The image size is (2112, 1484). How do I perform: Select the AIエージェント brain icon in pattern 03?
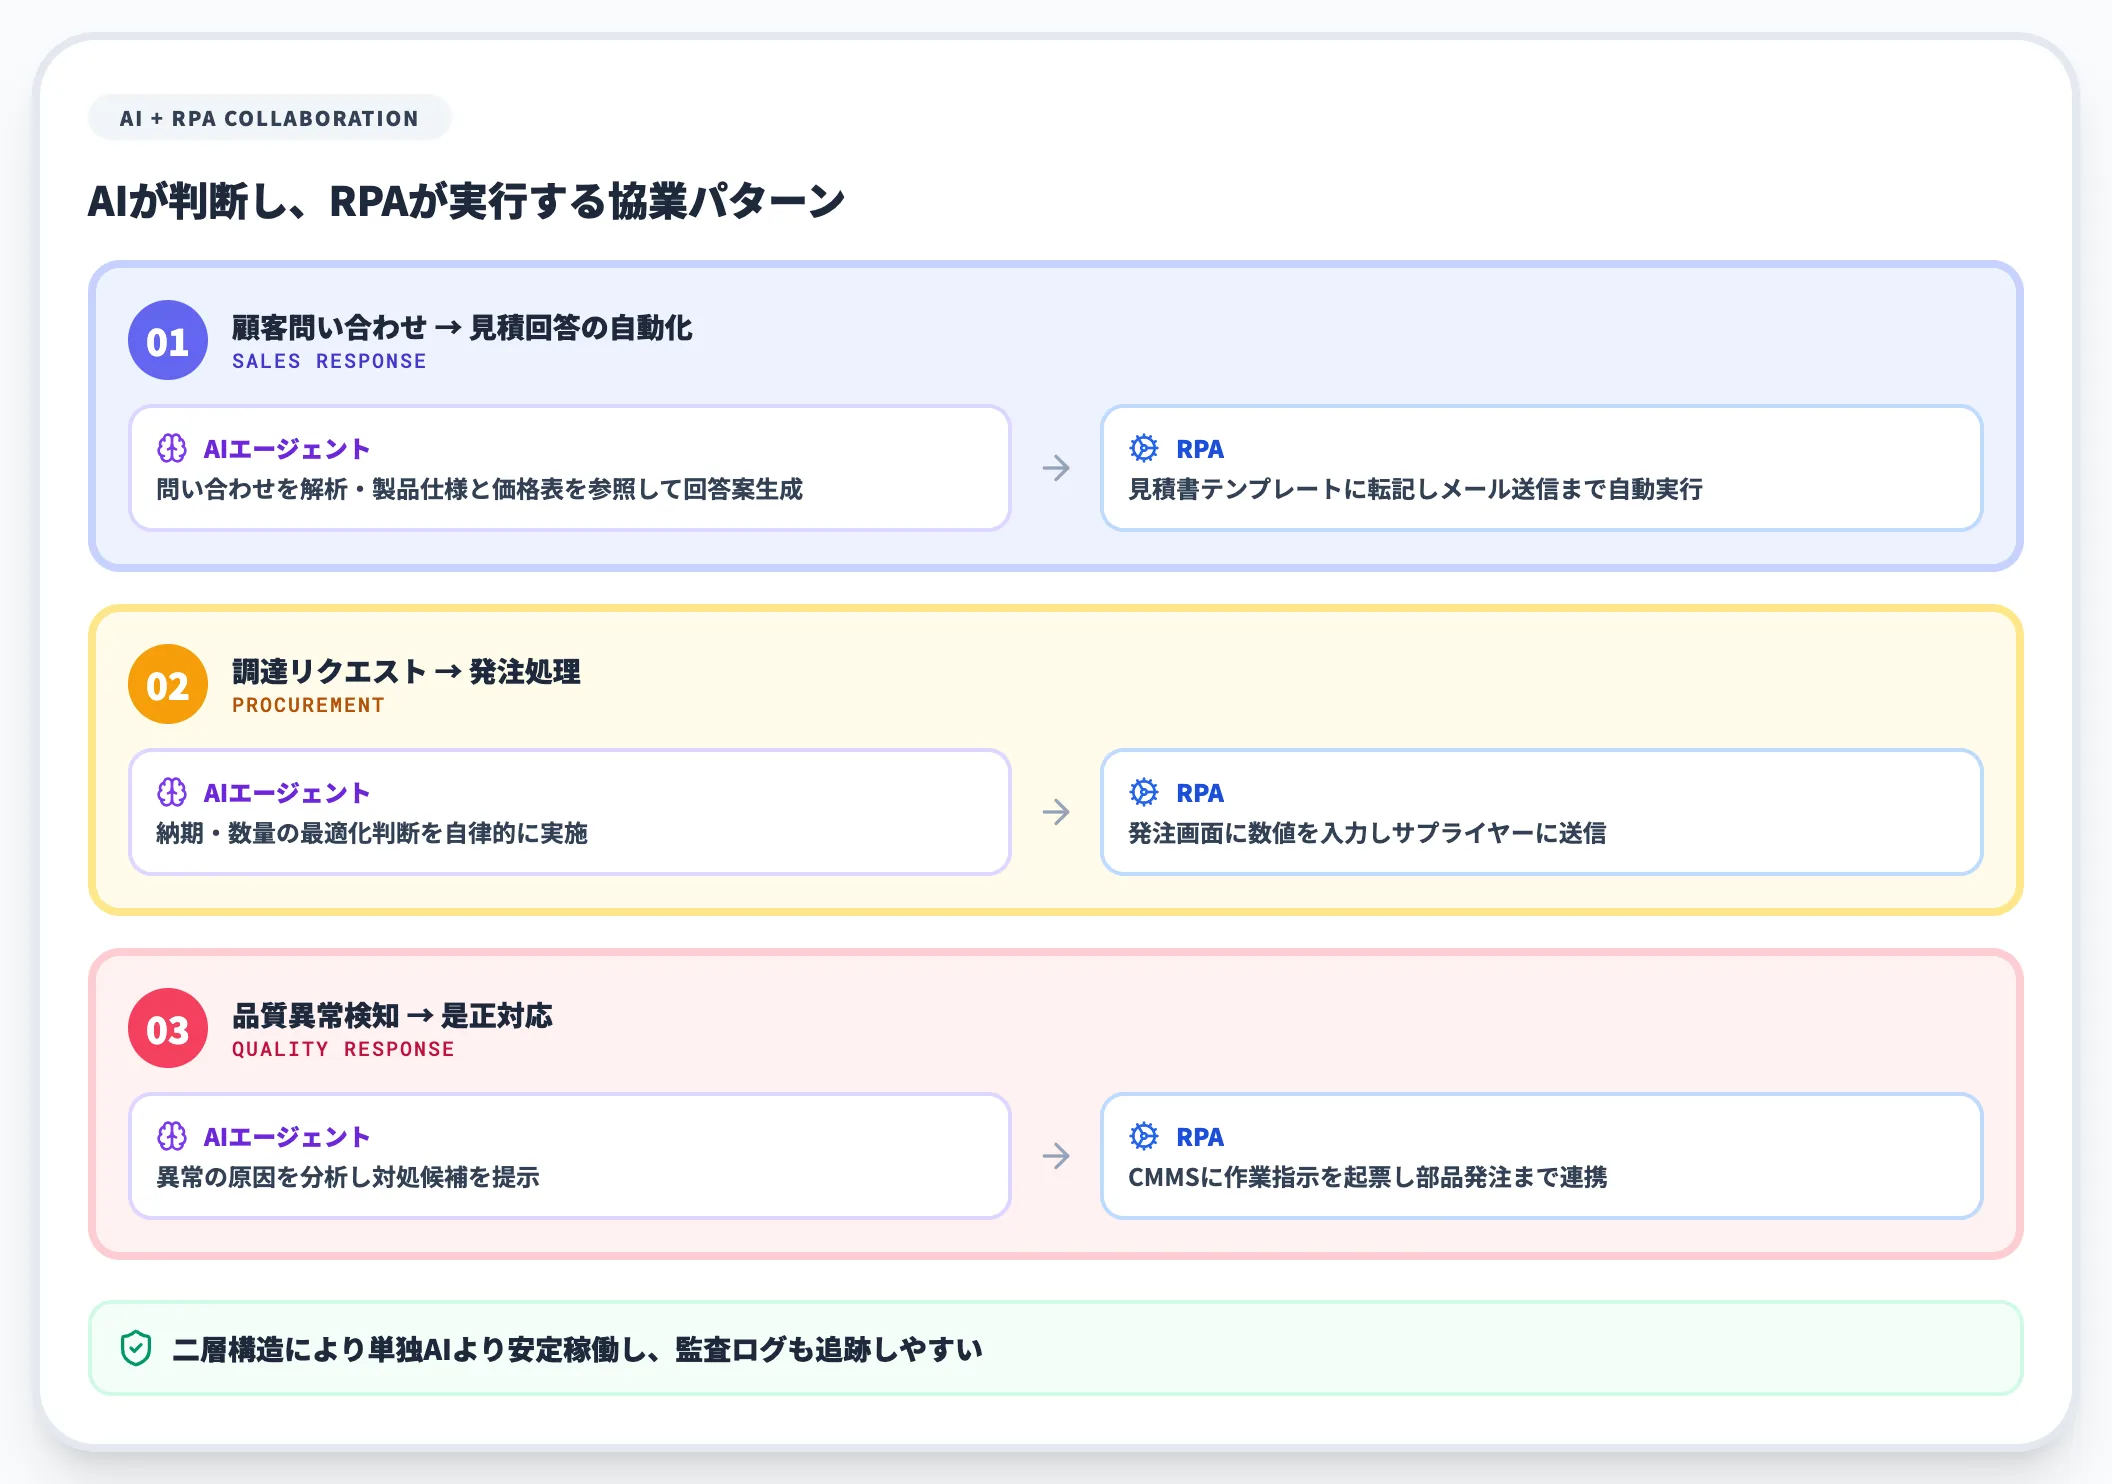tap(172, 1136)
